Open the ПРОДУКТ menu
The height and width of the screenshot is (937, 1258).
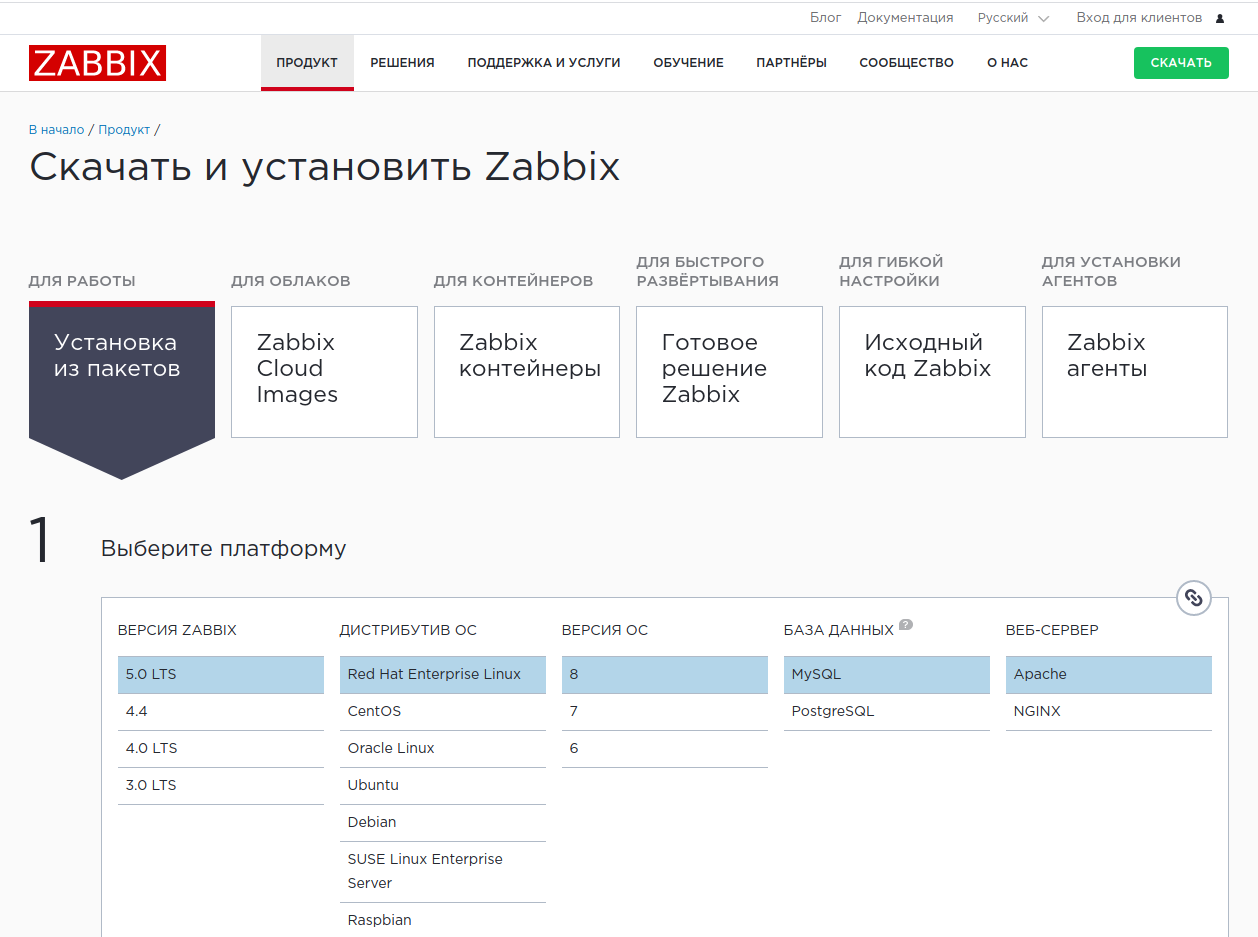(307, 62)
